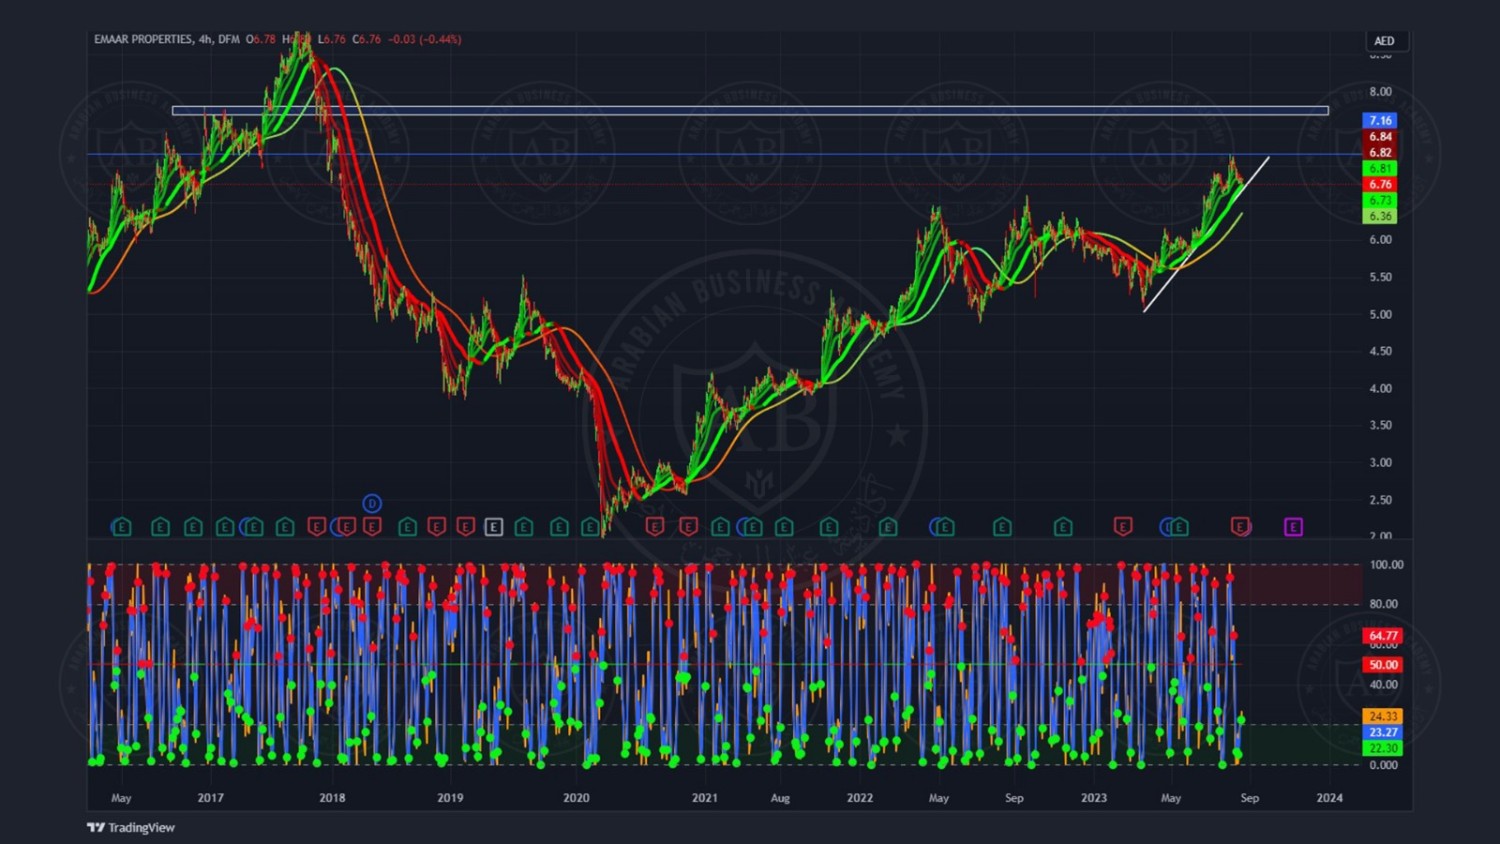The height and width of the screenshot is (844, 1500).
Task: Click the 2020 label on time axis
Action: coord(576,798)
